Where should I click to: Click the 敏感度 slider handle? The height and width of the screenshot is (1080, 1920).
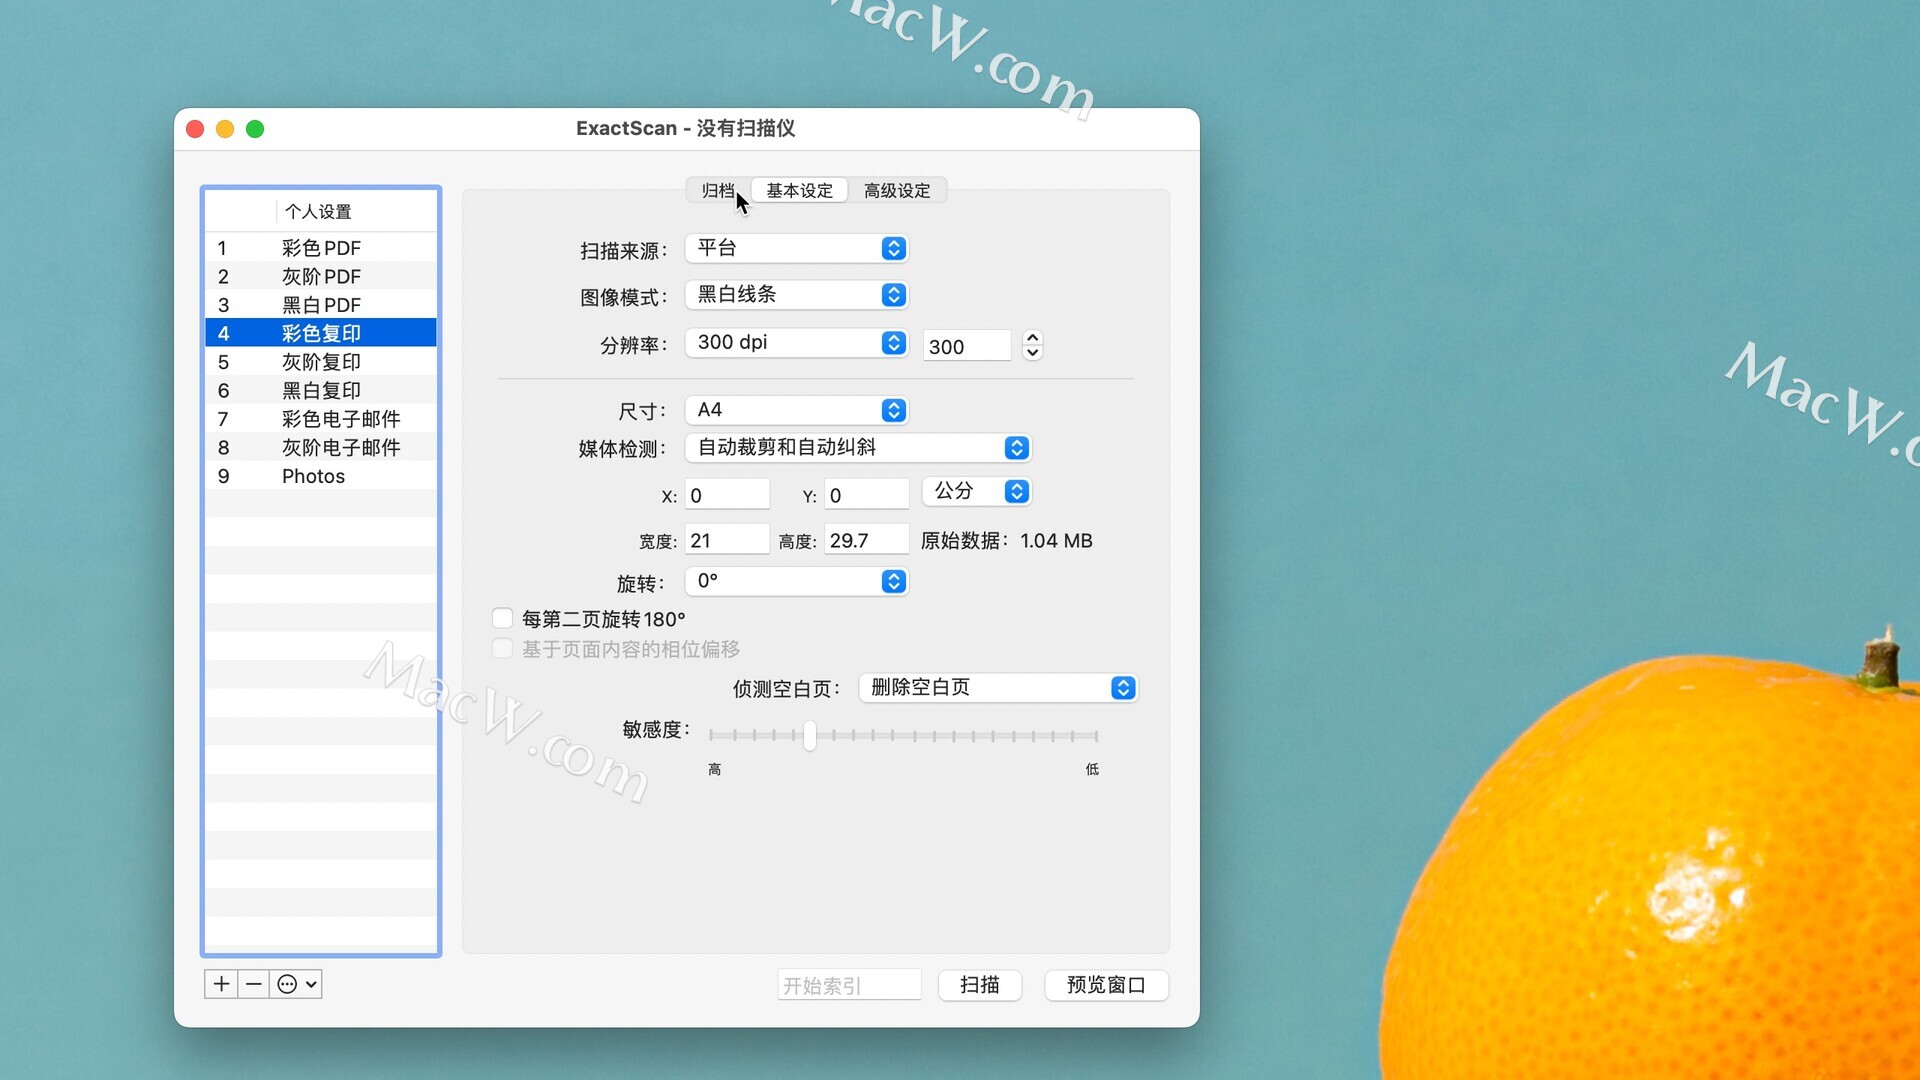coord(810,736)
